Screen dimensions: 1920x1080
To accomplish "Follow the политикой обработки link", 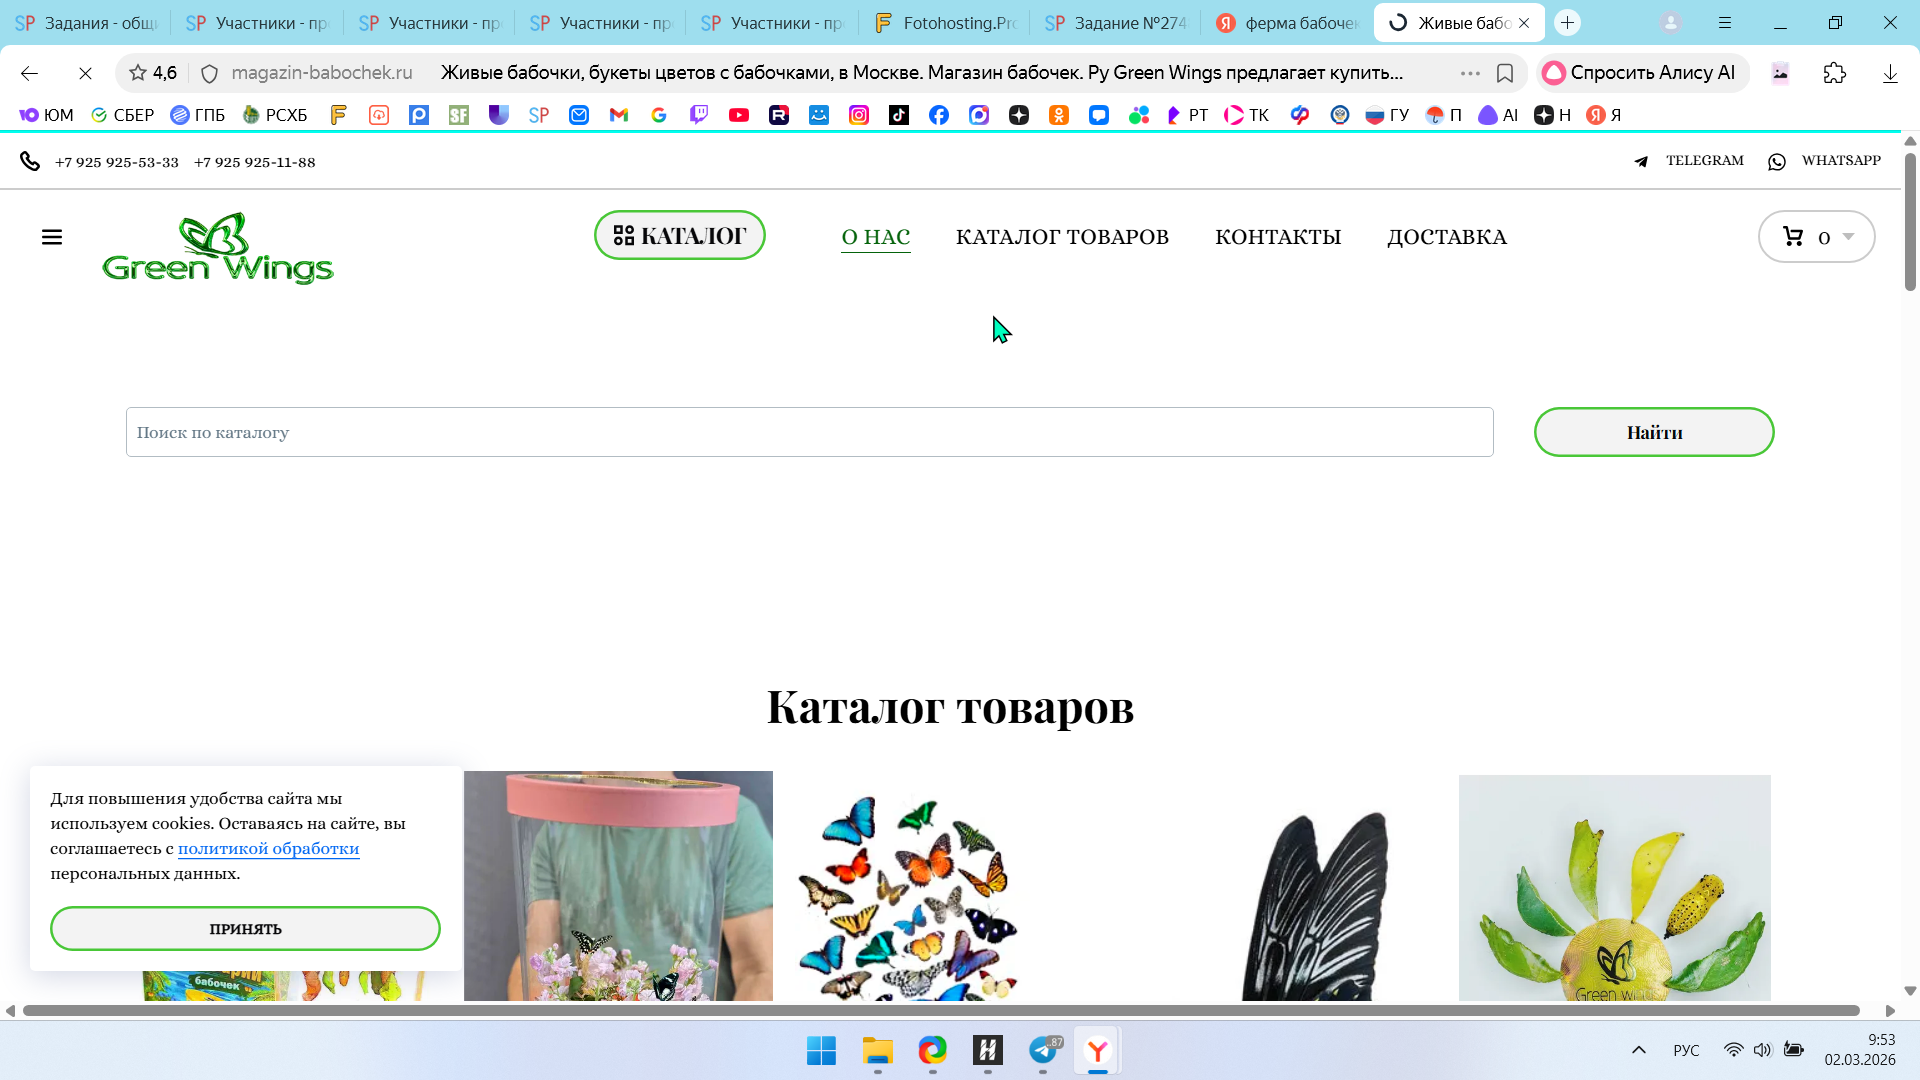I will click(268, 848).
